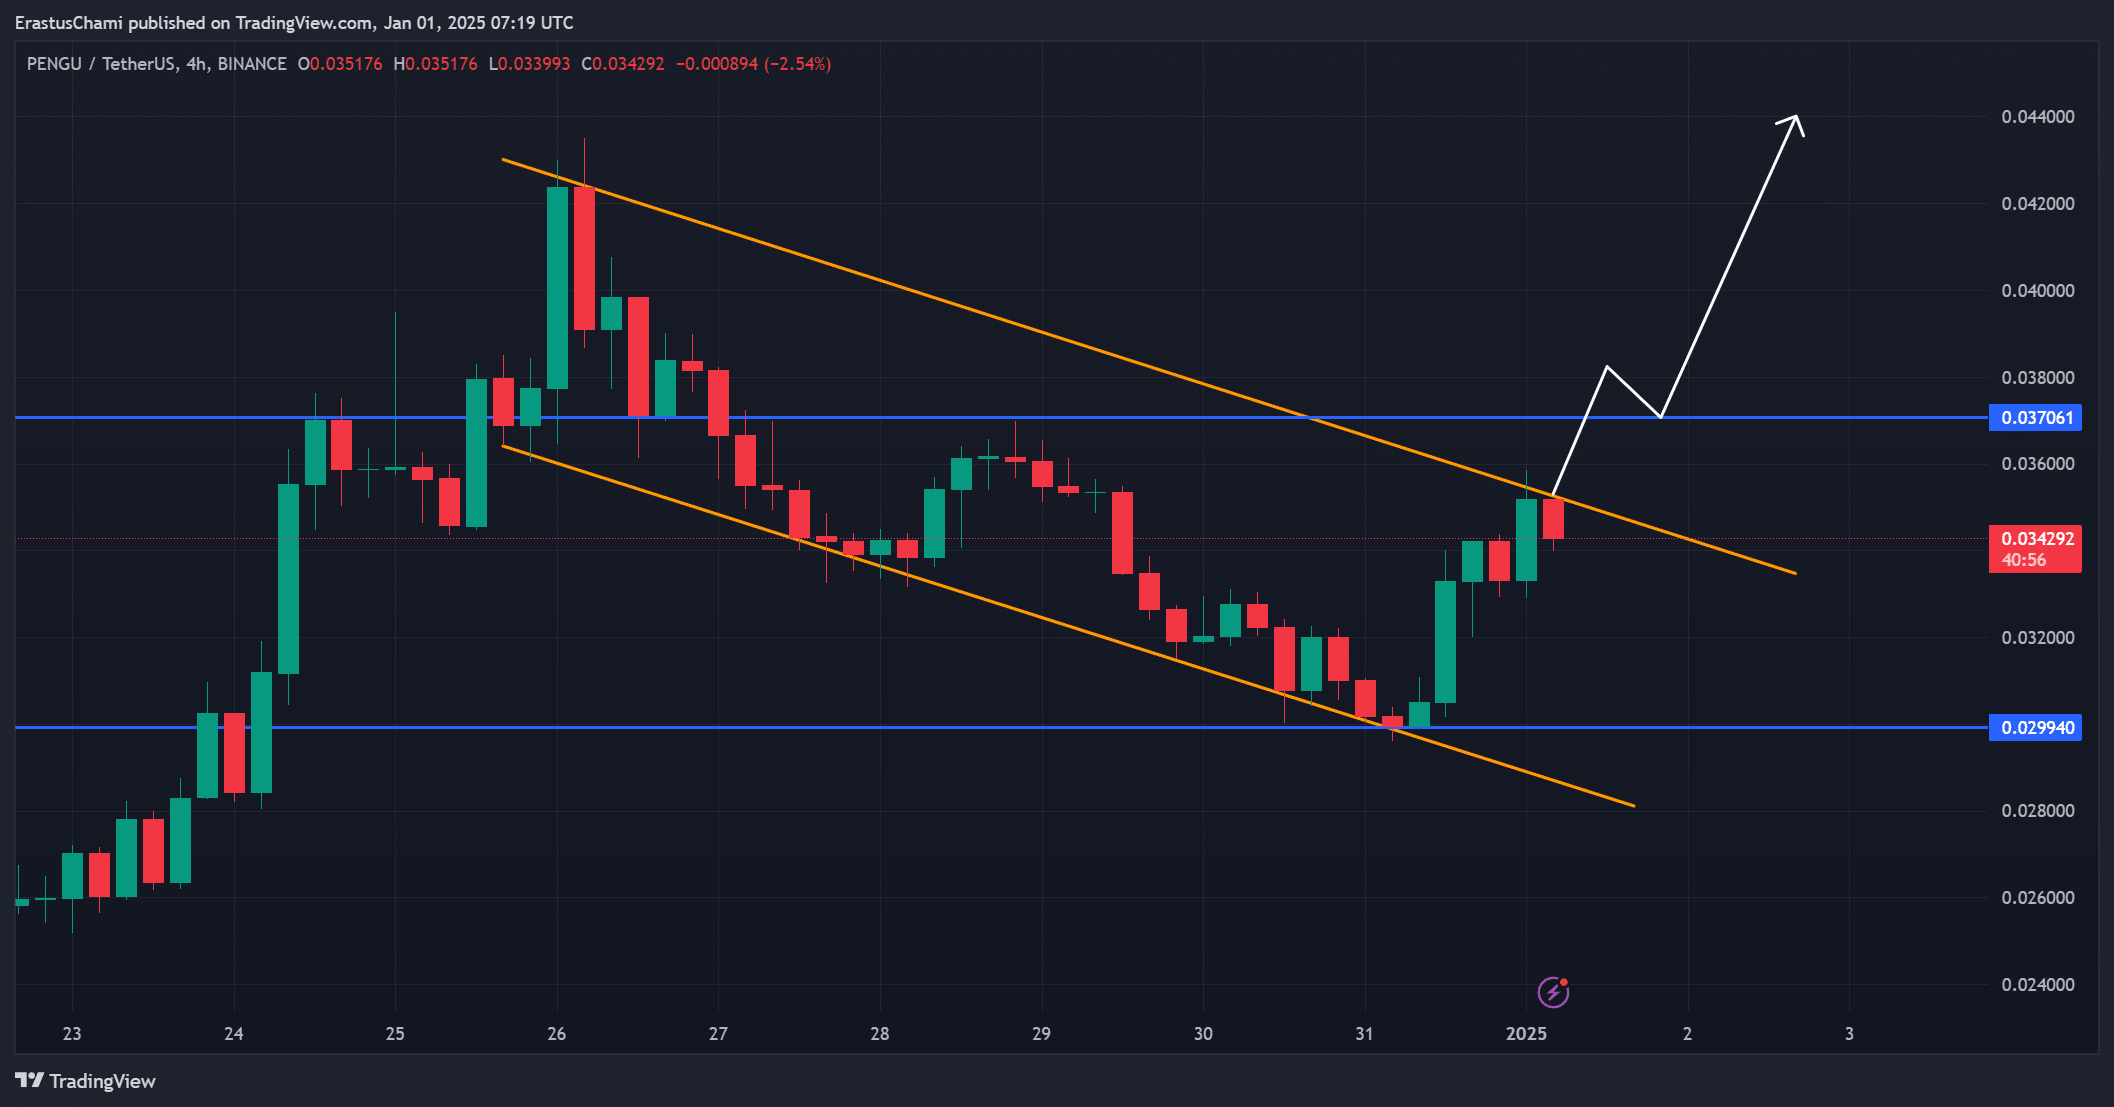Click the 0.028000 price axis label
2114x1107 pixels.
click(2038, 811)
